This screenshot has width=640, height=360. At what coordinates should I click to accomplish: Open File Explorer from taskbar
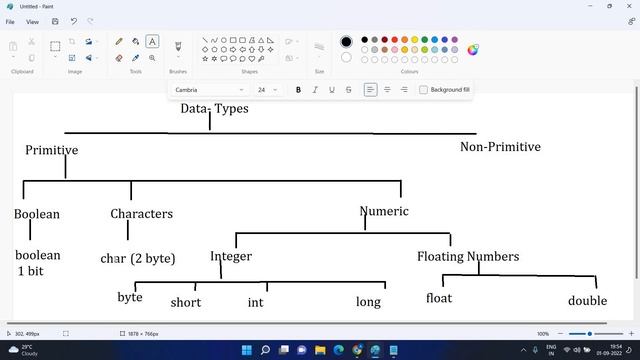point(320,350)
